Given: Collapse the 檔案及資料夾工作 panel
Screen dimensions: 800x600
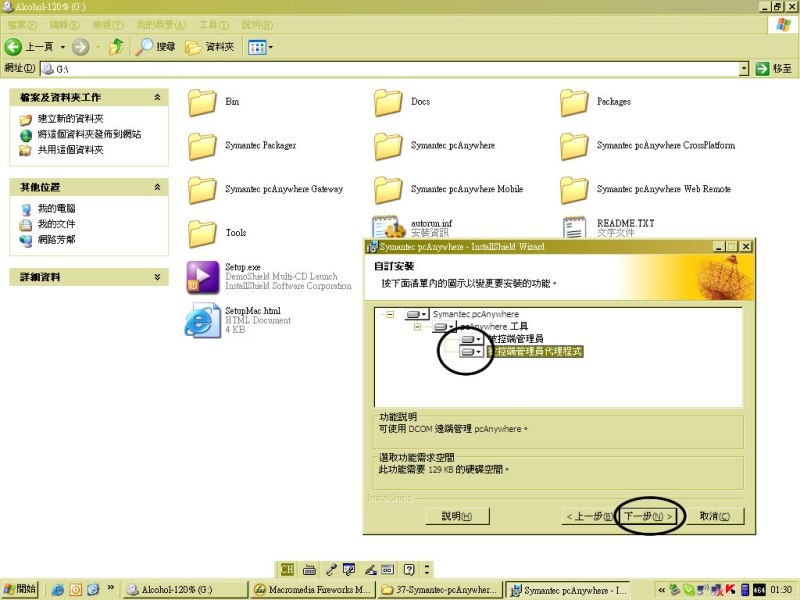Looking at the screenshot, I should point(157,97).
